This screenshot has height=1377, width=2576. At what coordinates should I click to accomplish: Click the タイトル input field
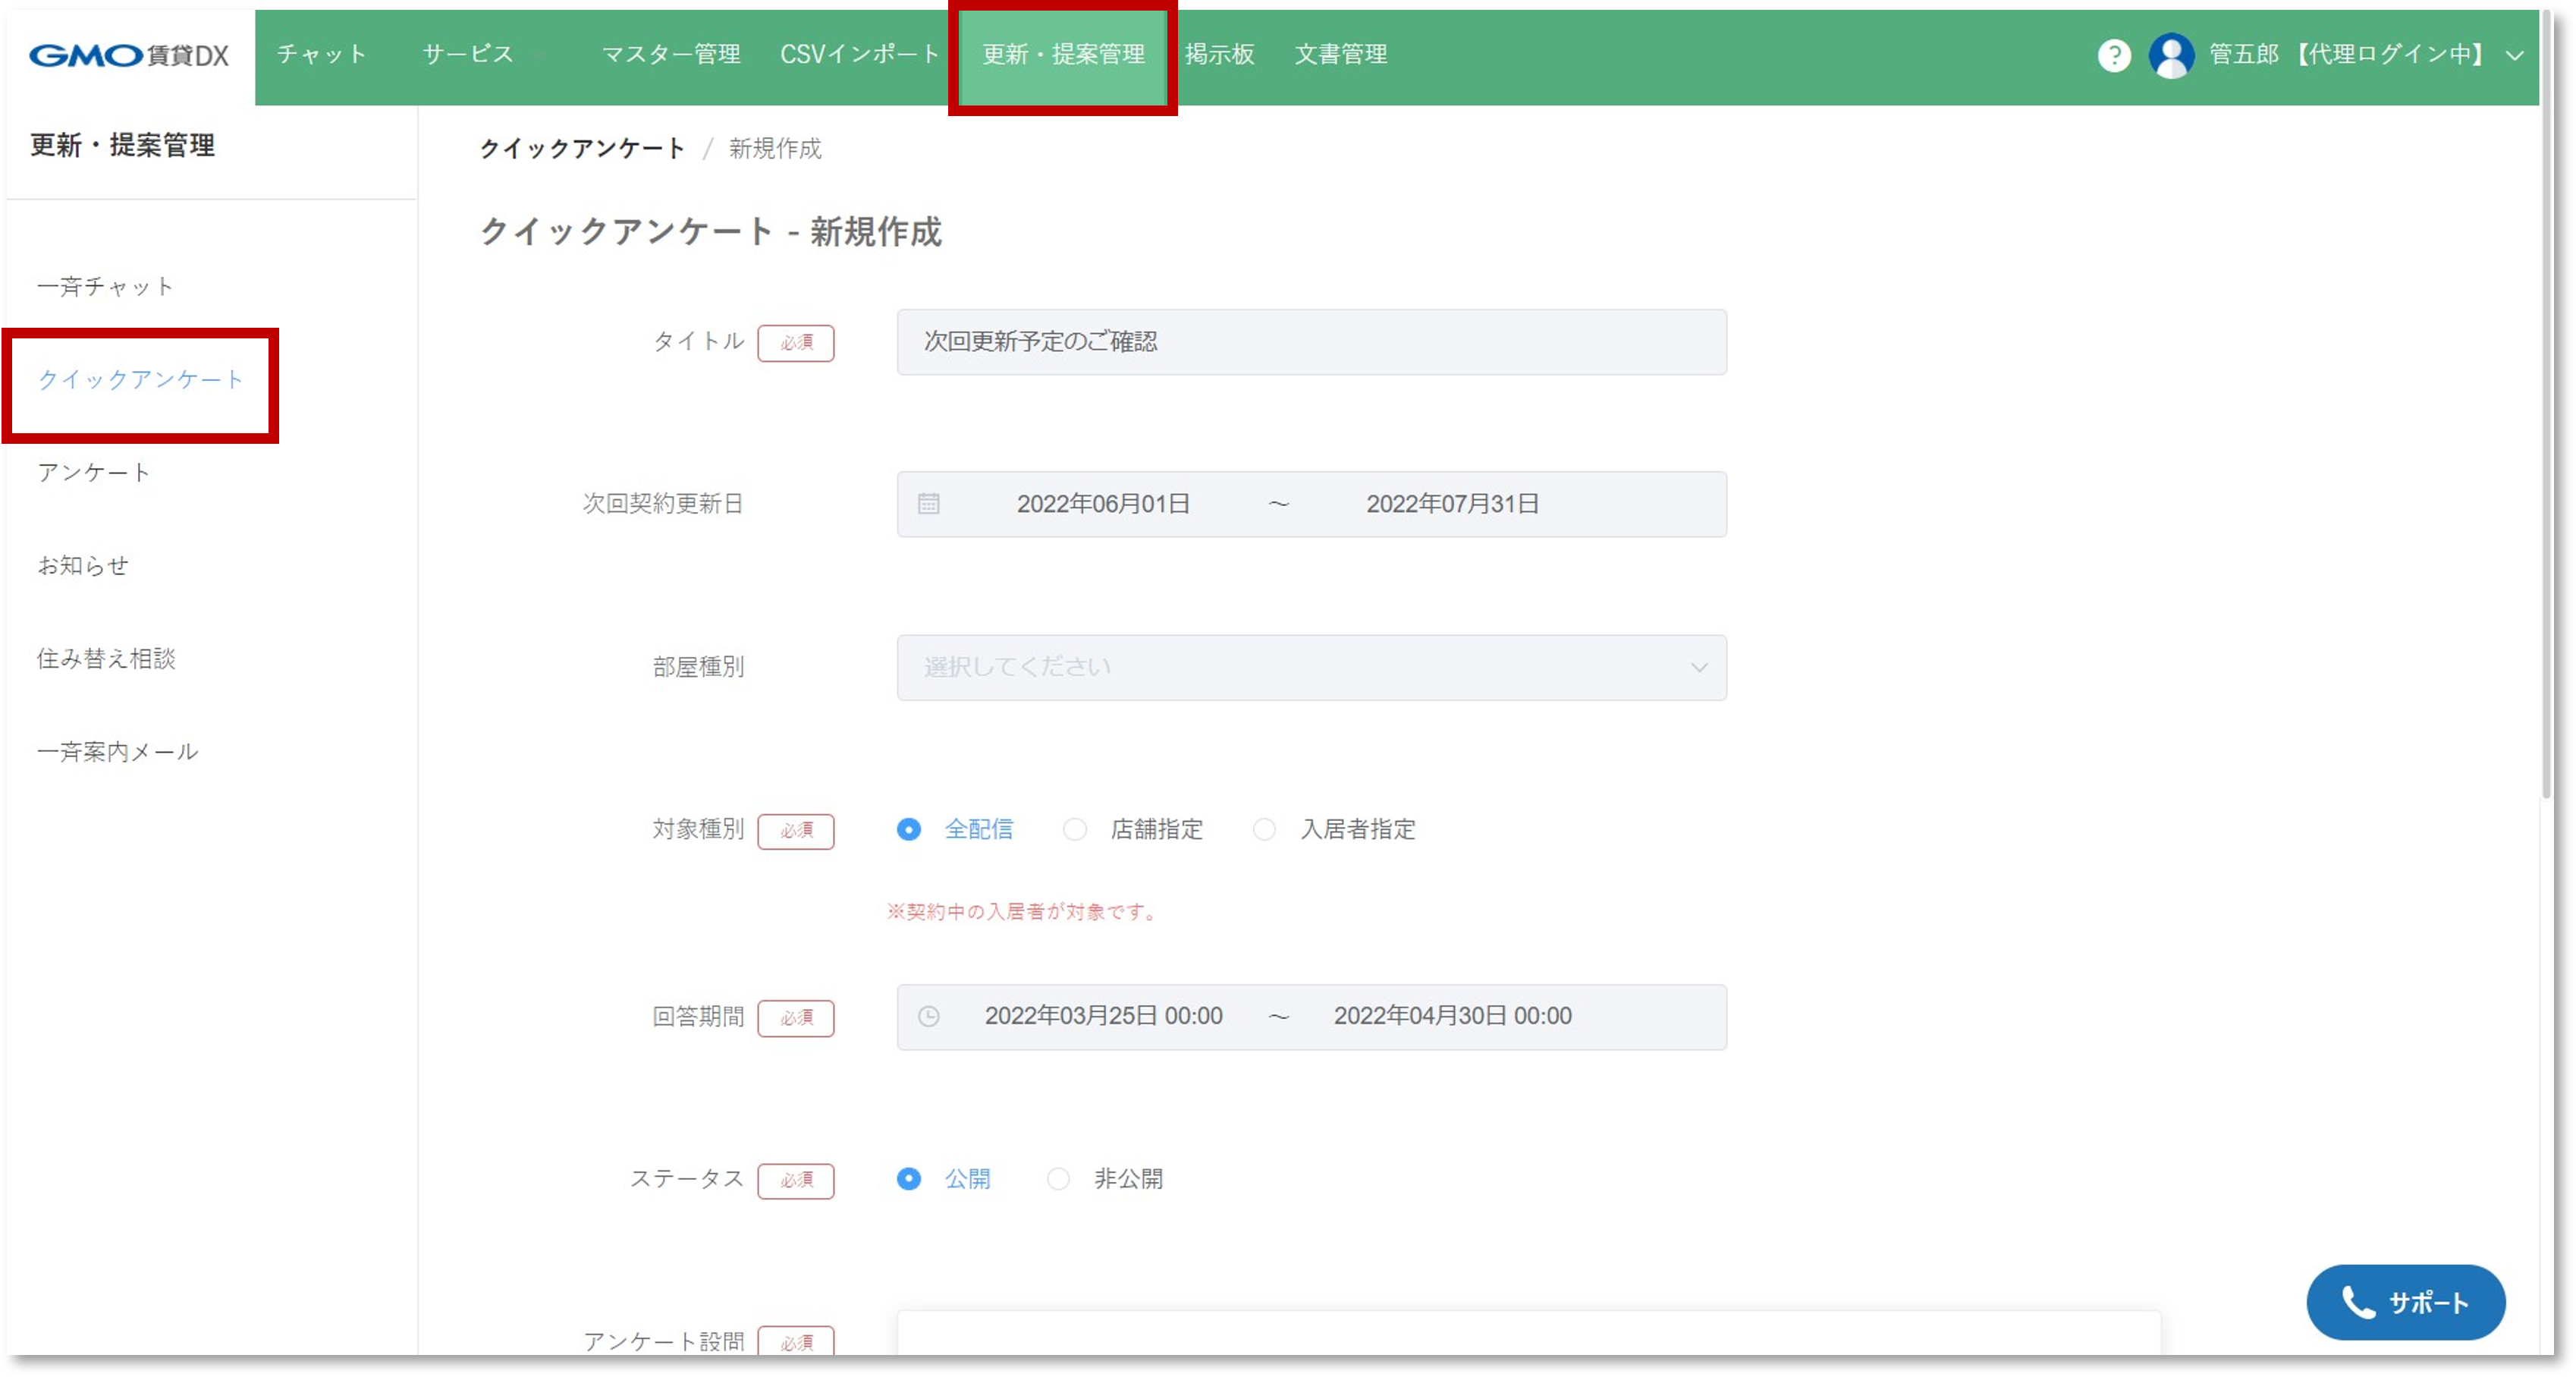[1311, 342]
